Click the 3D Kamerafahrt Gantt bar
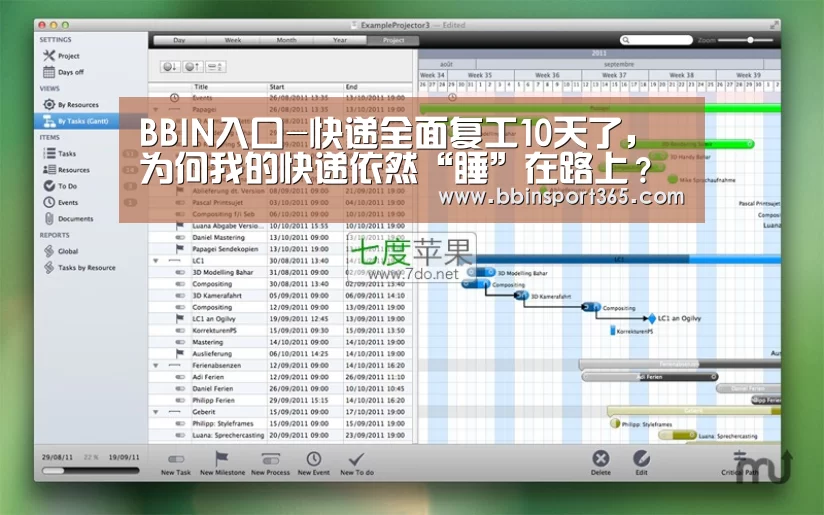Image resolution: width=824 pixels, height=515 pixels. pos(521,296)
